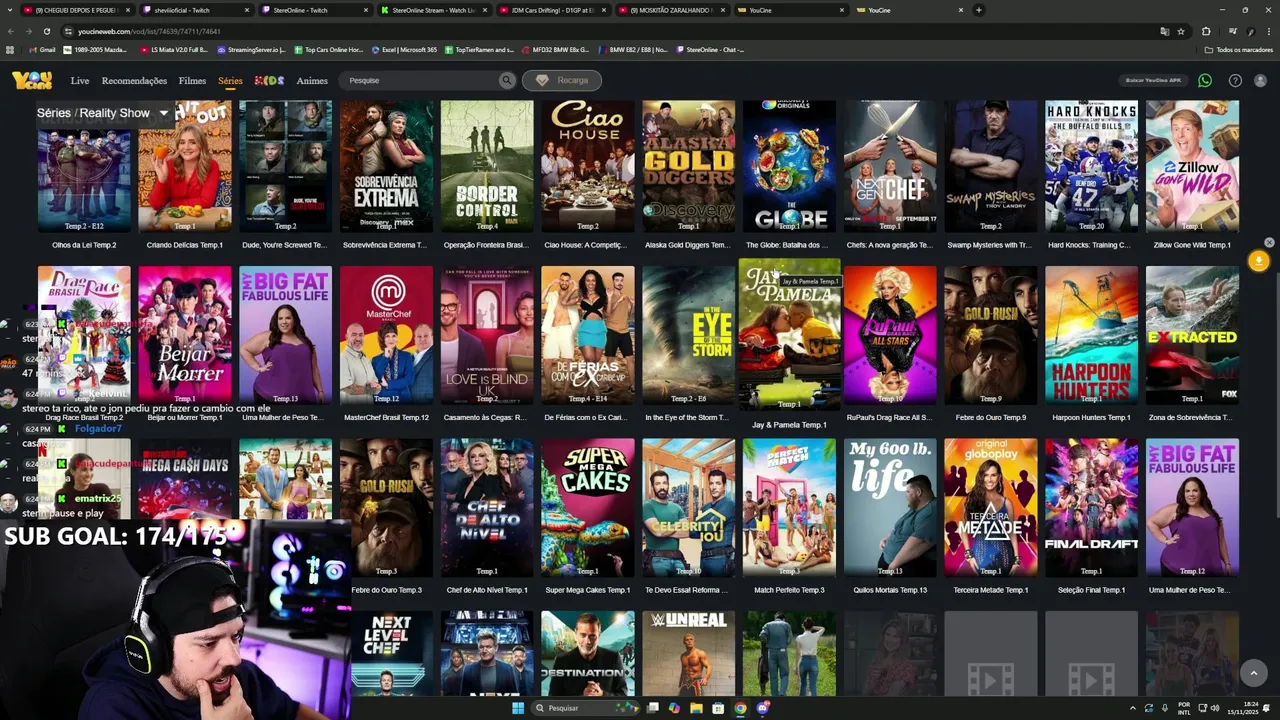Open Discord from the taskbar
This screenshot has height=720, width=1280.
pyautogui.click(x=762, y=708)
